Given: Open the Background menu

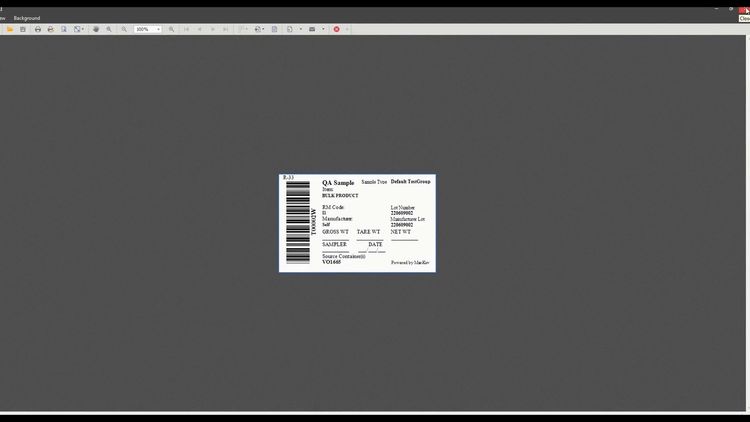Looking at the screenshot, I should (x=27, y=18).
